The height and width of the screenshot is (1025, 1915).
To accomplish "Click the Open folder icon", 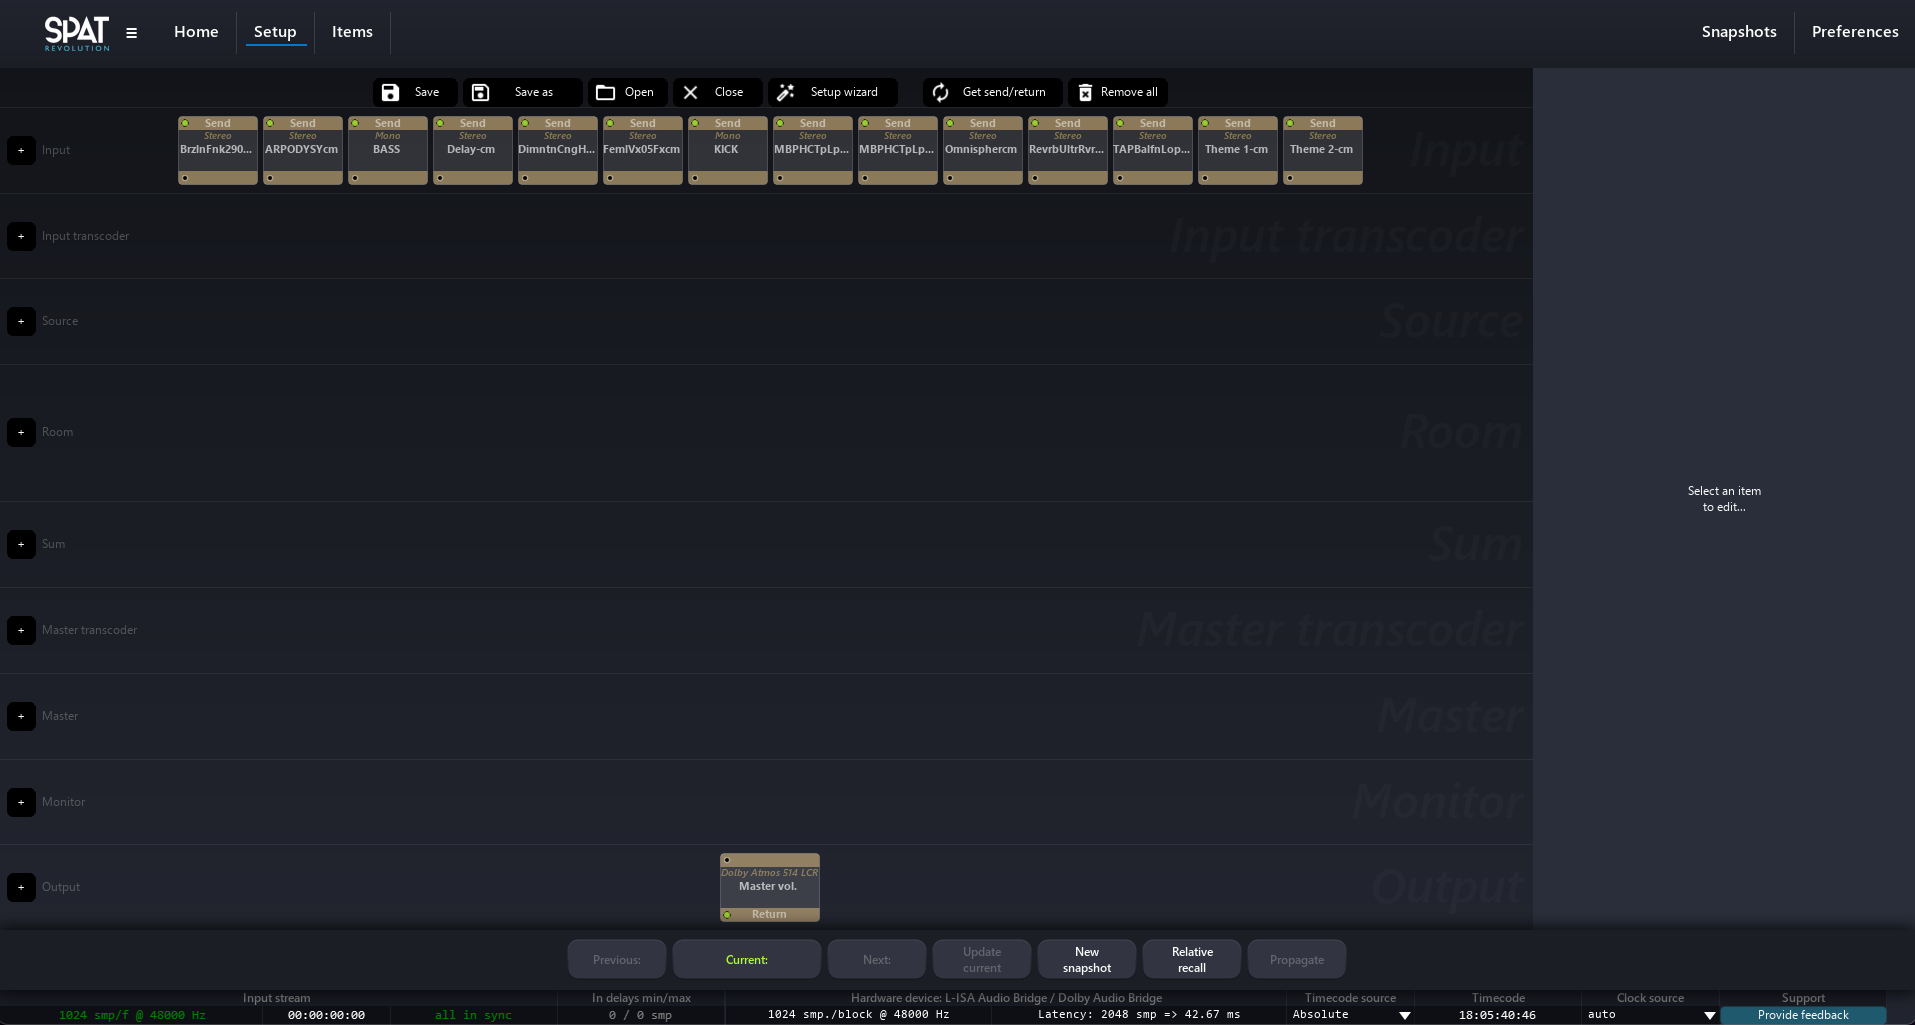I will click(x=605, y=92).
